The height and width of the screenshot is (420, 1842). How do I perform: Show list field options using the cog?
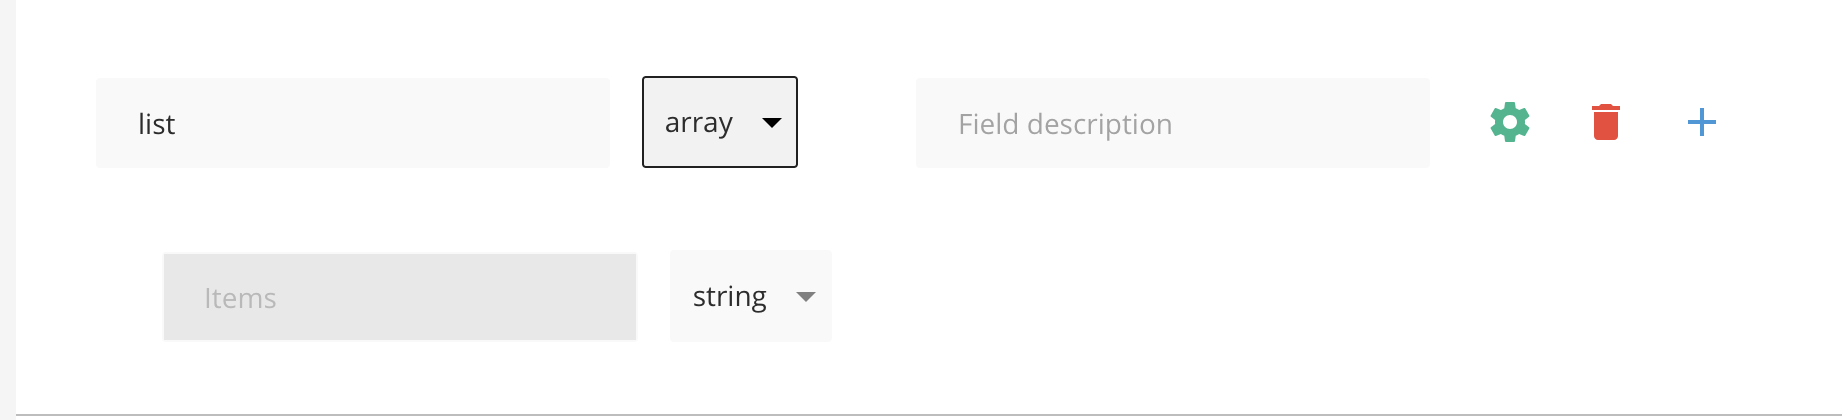pyautogui.click(x=1509, y=122)
